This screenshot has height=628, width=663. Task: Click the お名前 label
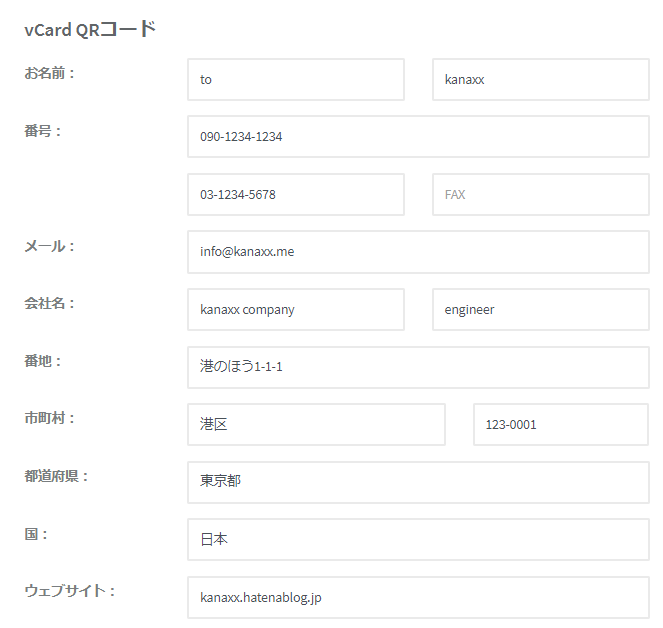[49, 73]
